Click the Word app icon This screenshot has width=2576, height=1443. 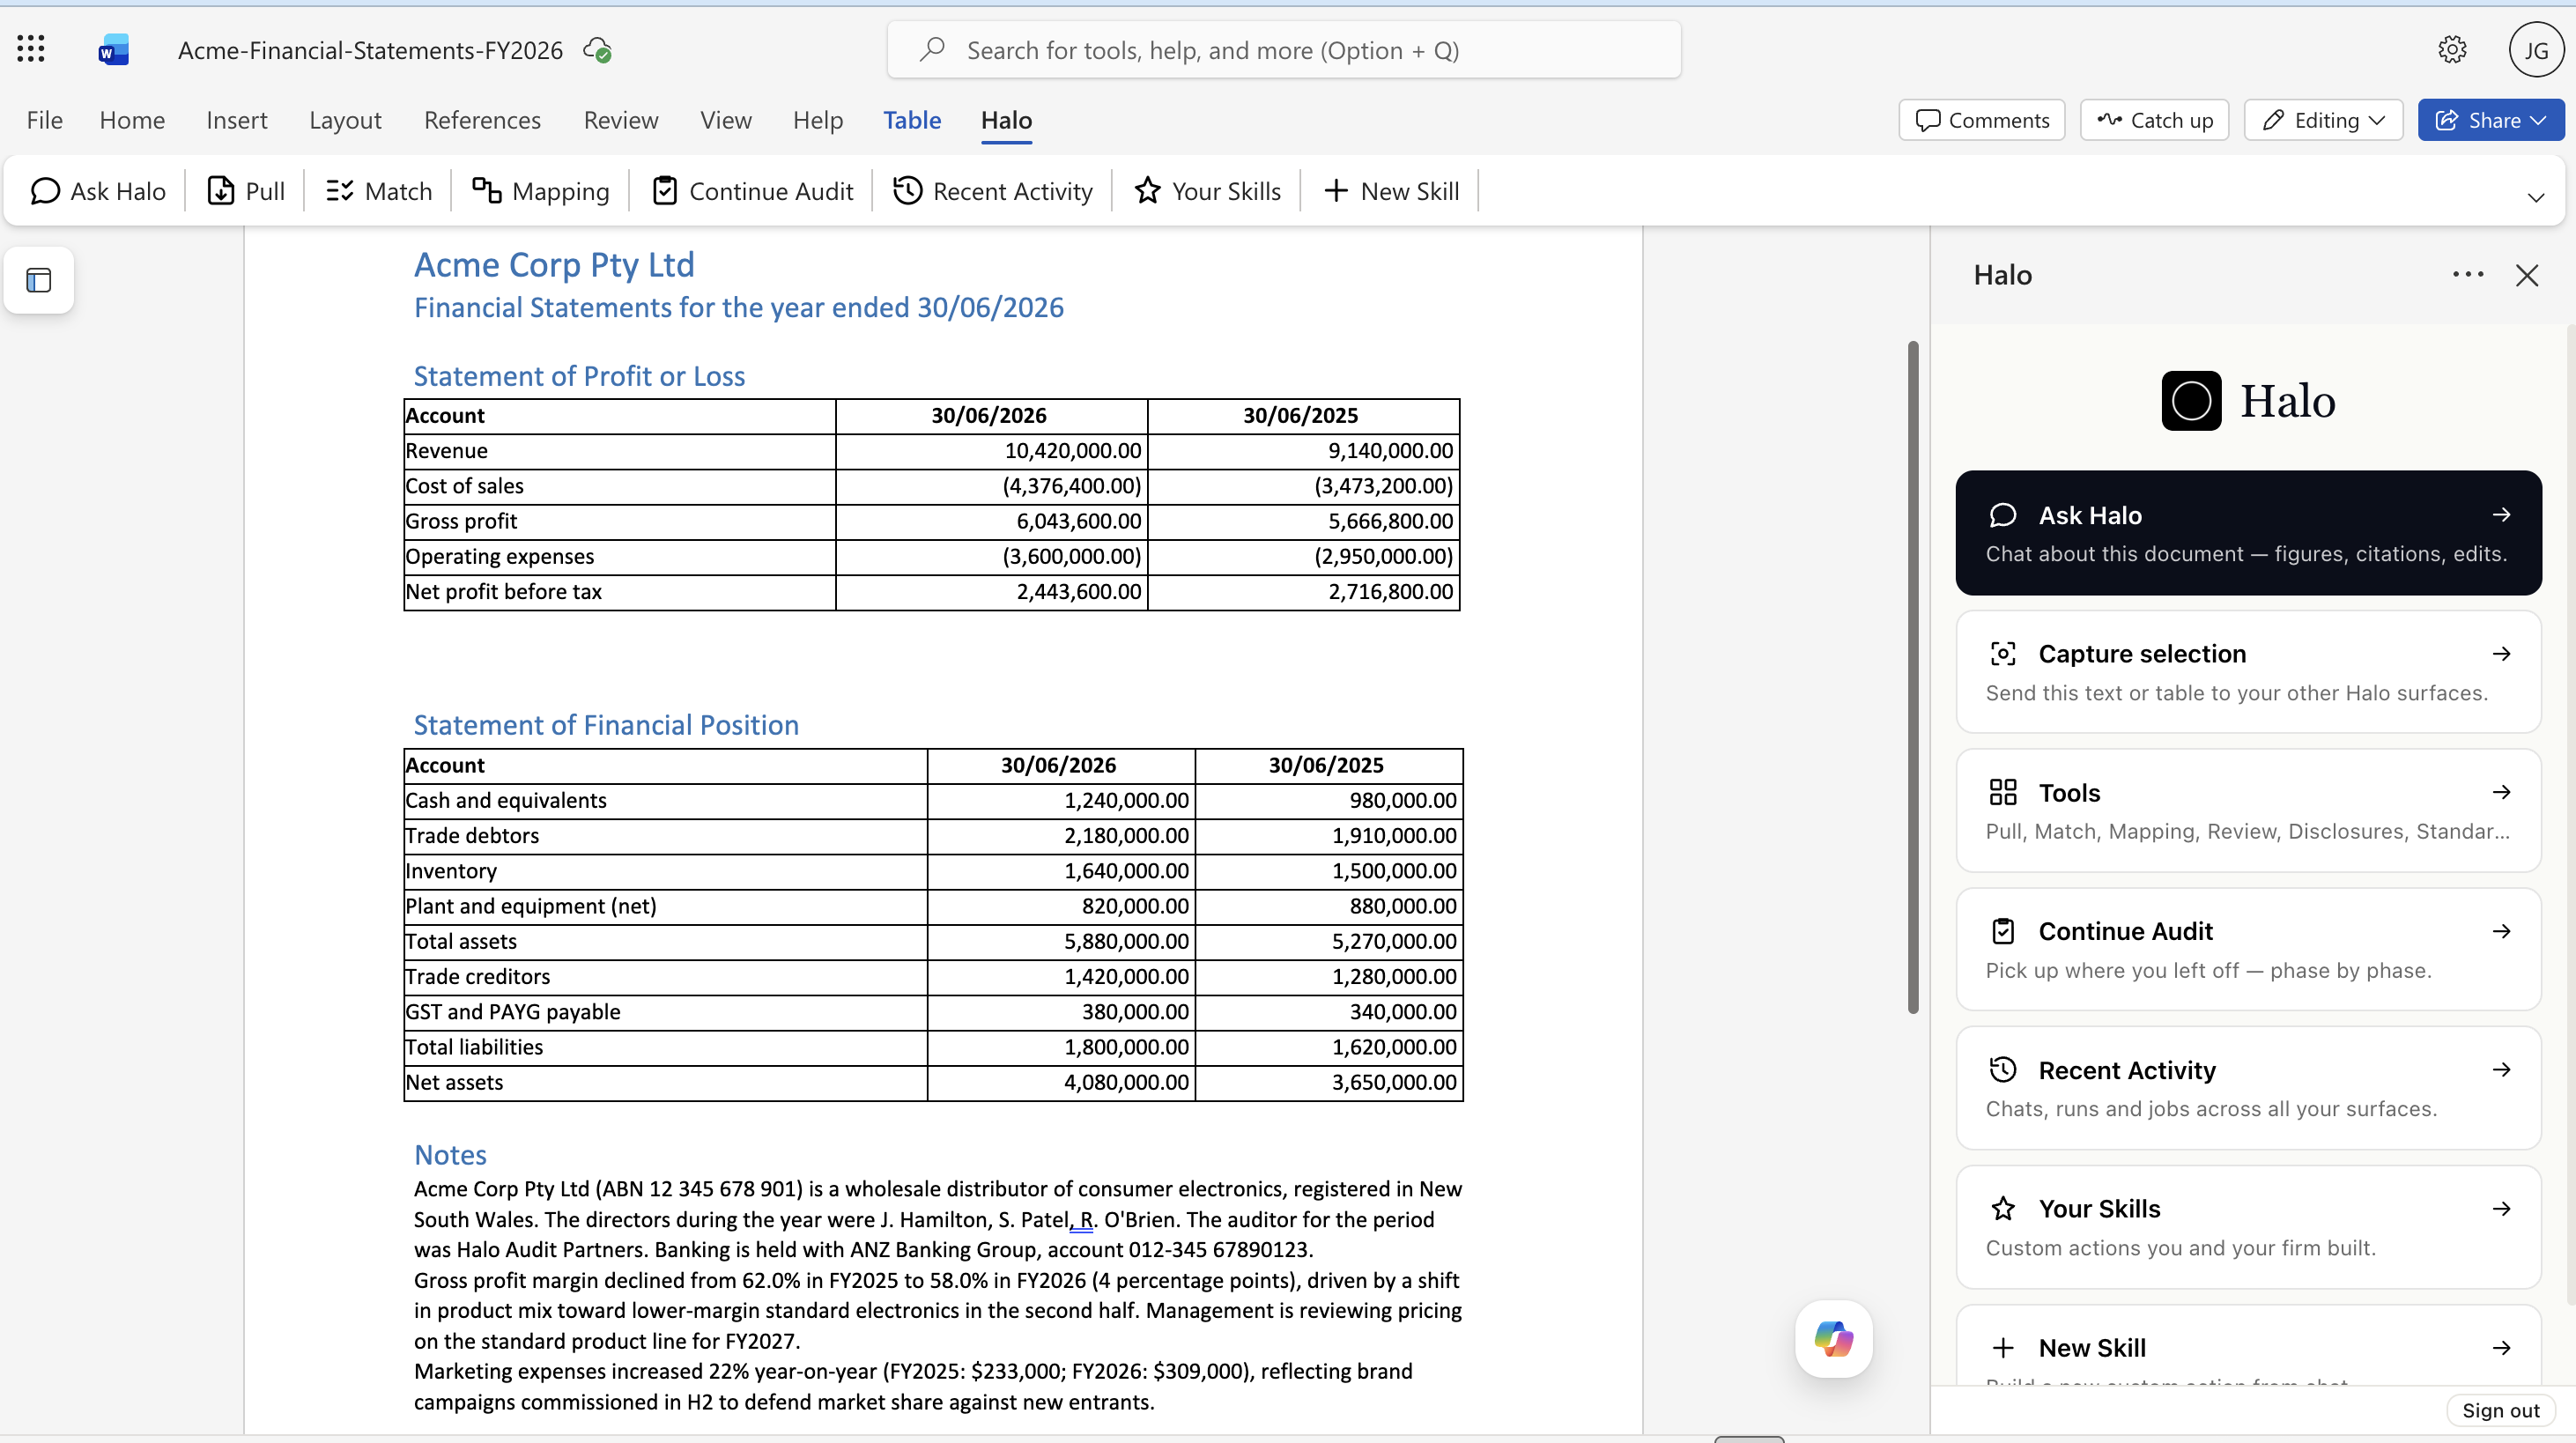[x=113, y=49]
